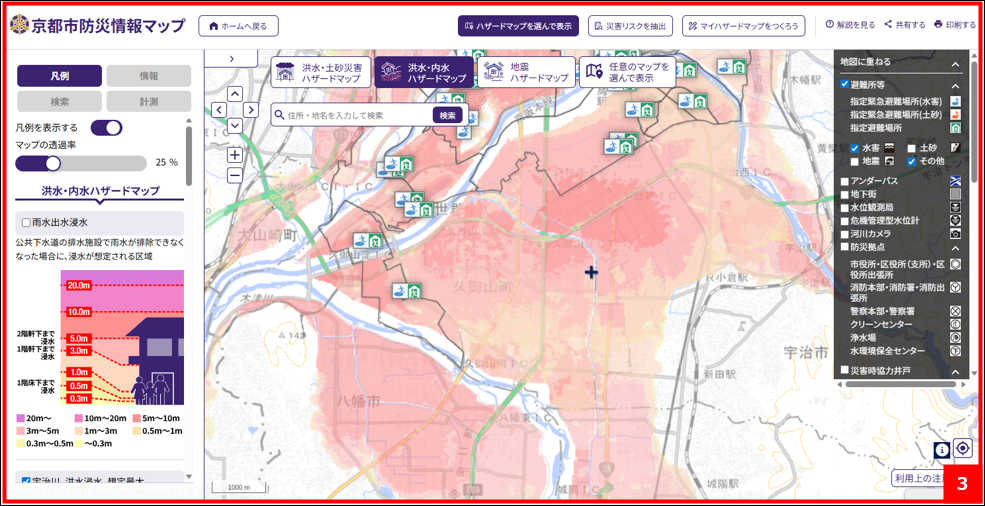Check 河川カメラ layer checkbox
985x506 pixels.
(x=845, y=234)
